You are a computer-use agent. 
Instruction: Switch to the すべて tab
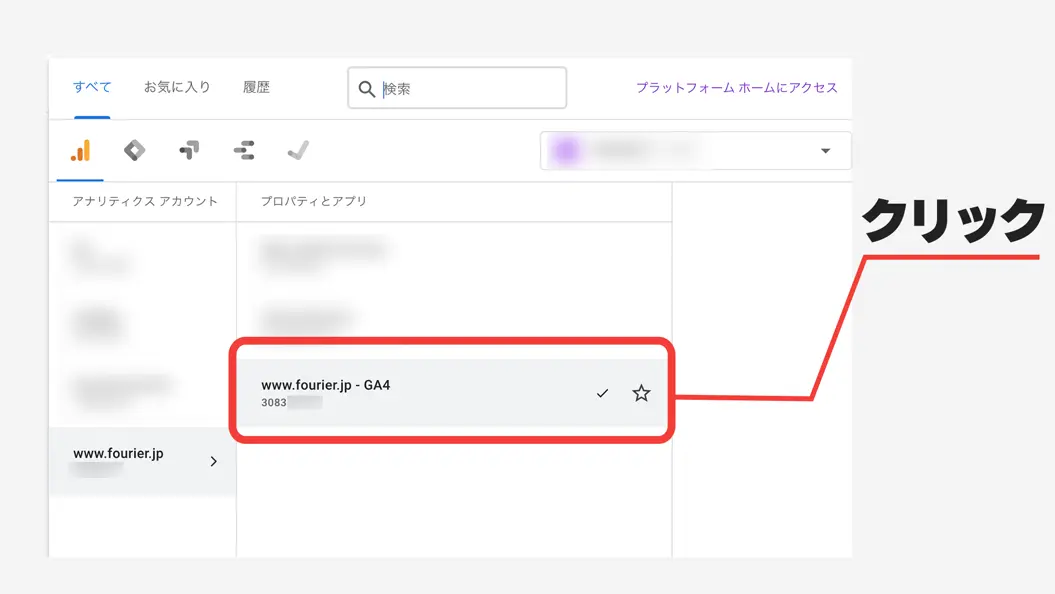92,87
